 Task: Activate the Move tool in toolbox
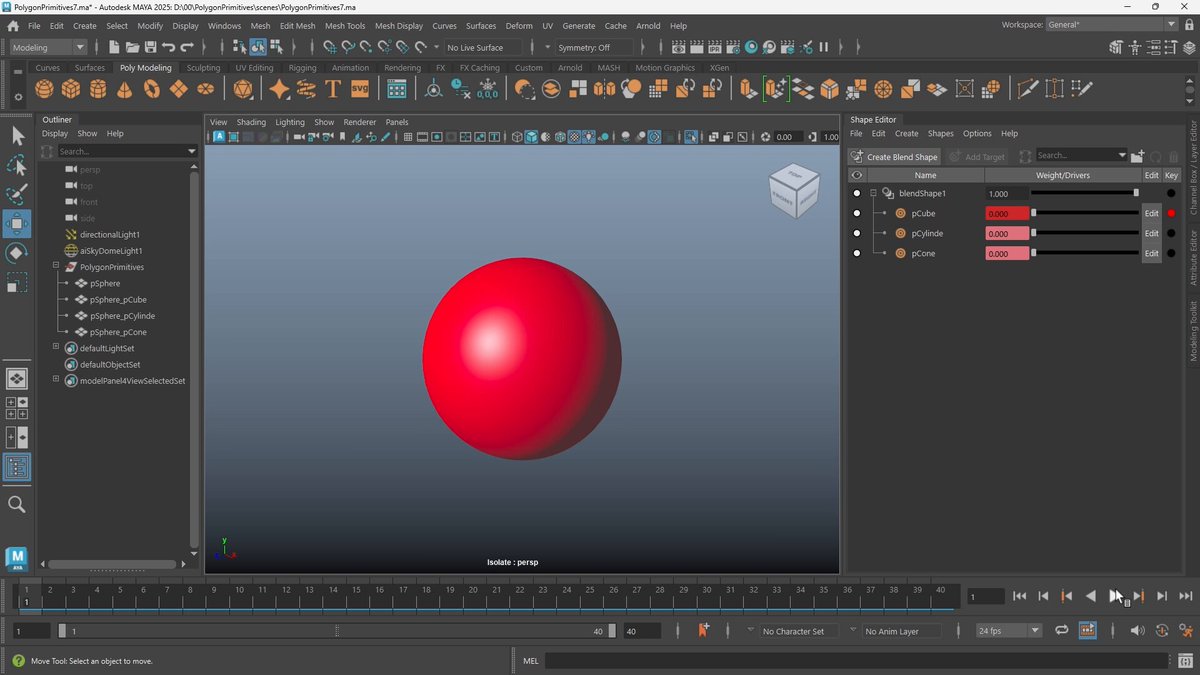pyautogui.click(x=17, y=224)
